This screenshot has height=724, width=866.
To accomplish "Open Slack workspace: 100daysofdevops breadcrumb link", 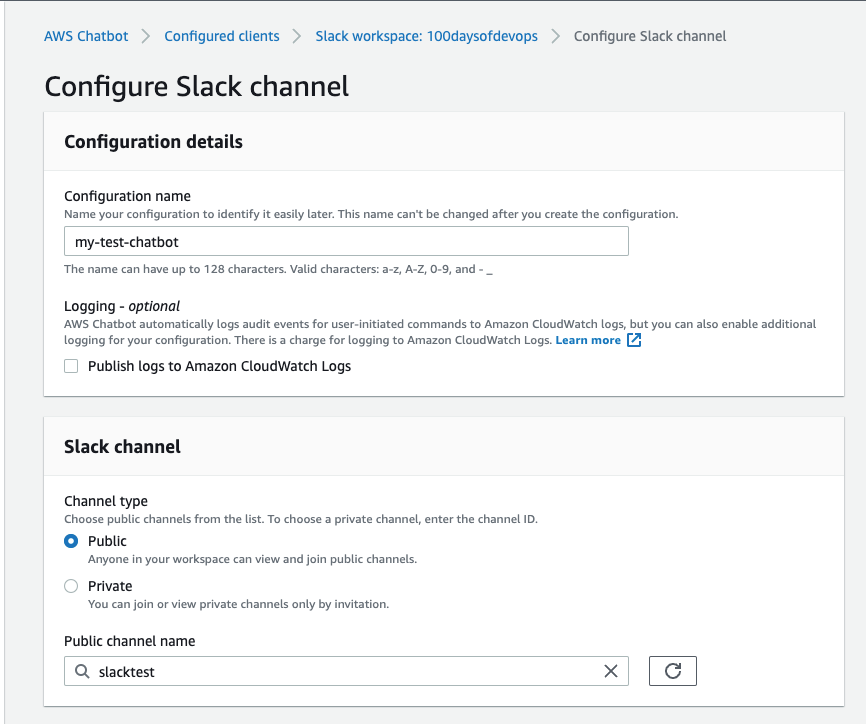I will click(x=426, y=36).
